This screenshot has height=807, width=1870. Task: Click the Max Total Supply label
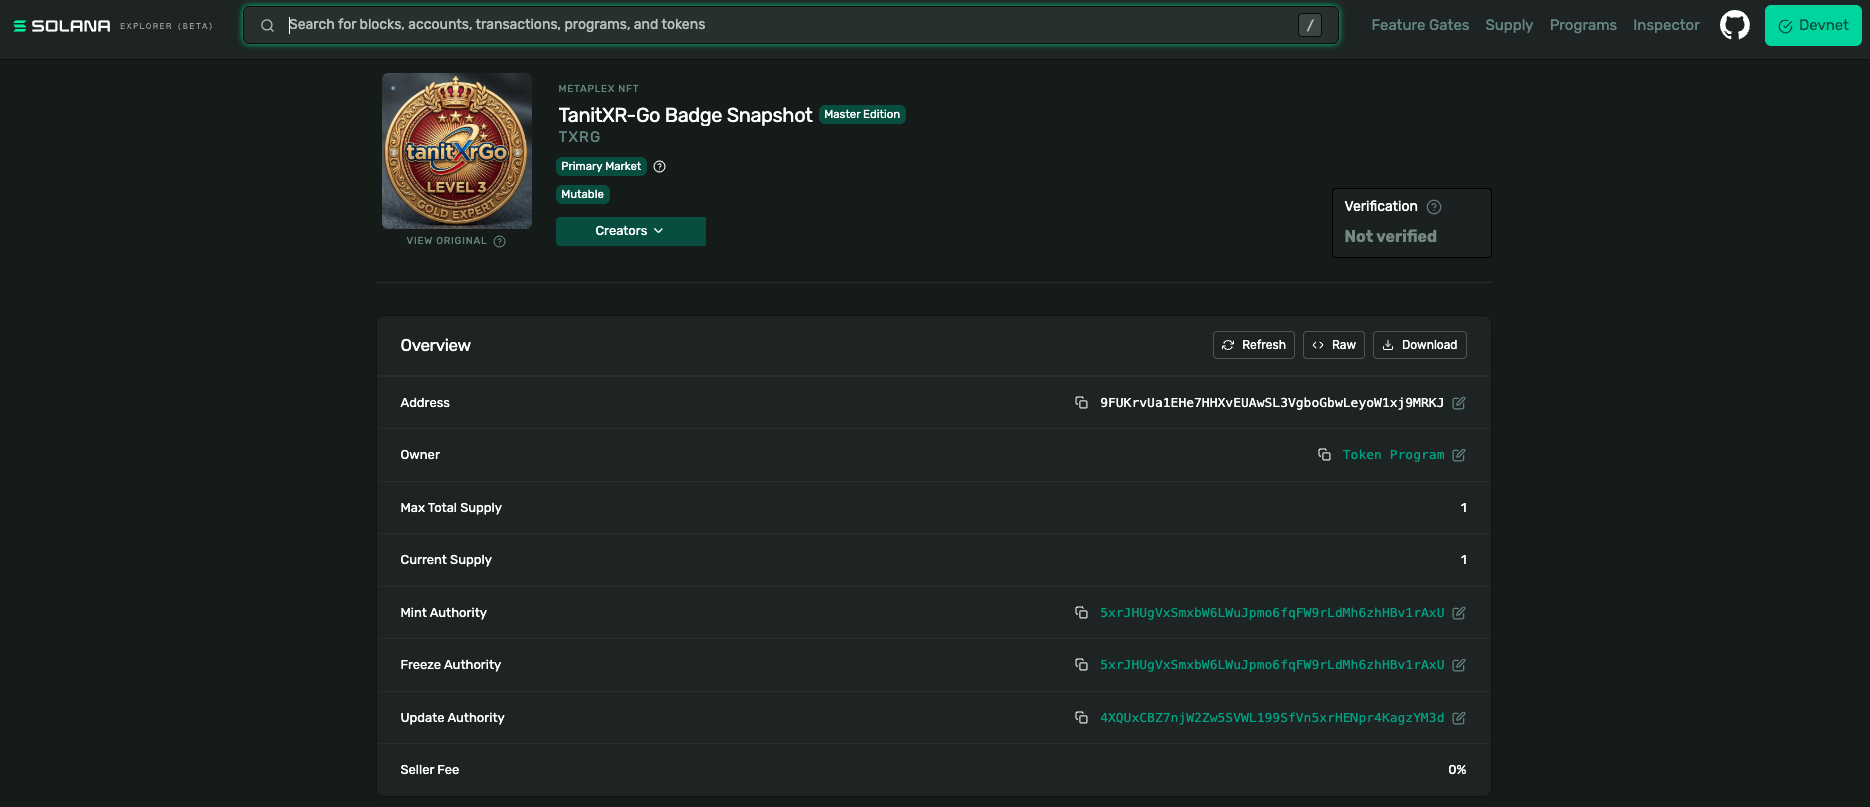pos(451,508)
